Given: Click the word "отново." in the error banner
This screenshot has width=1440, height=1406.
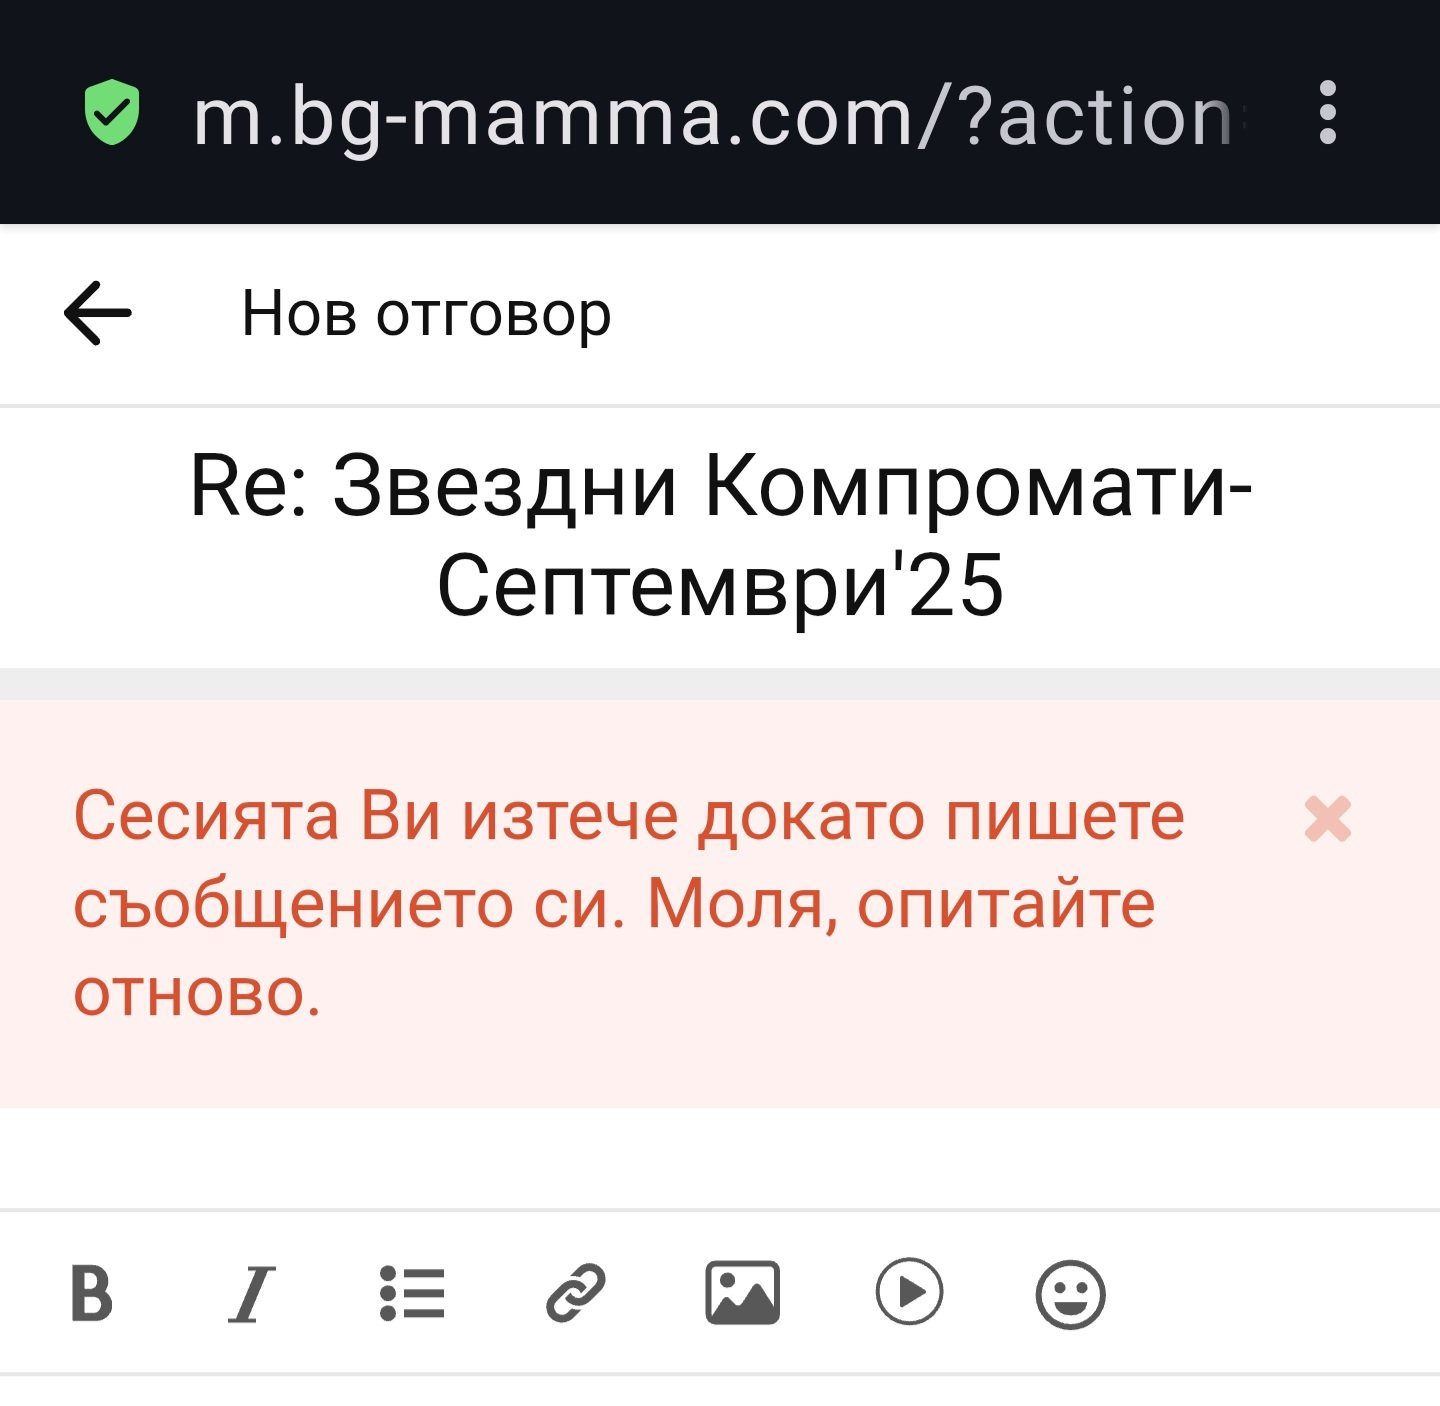Looking at the screenshot, I should point(197,992).
